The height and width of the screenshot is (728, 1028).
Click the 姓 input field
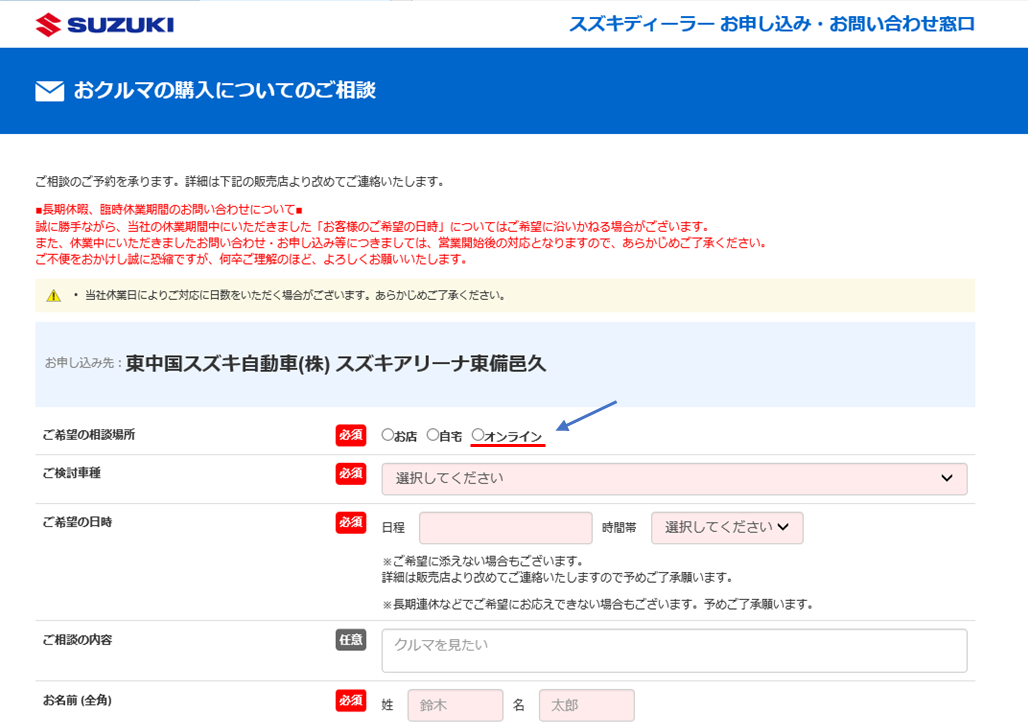(455, 706)
